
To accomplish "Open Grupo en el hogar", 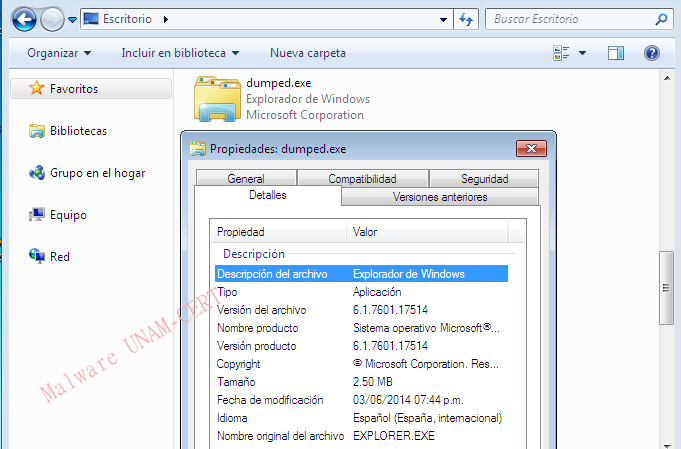I will [x=98, y=173].
